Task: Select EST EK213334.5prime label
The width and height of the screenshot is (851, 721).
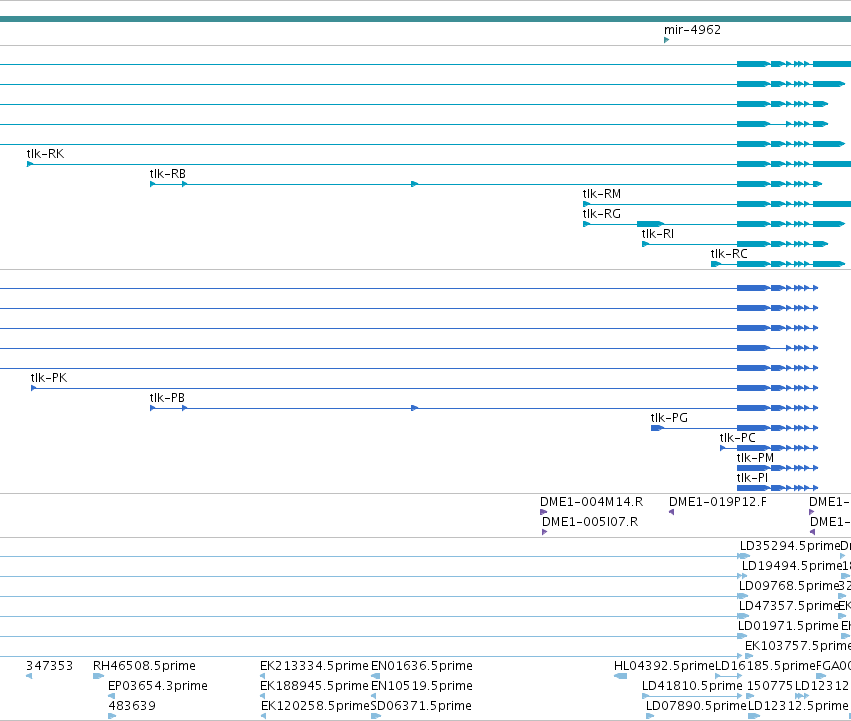Action: click(x=314, y=666)
